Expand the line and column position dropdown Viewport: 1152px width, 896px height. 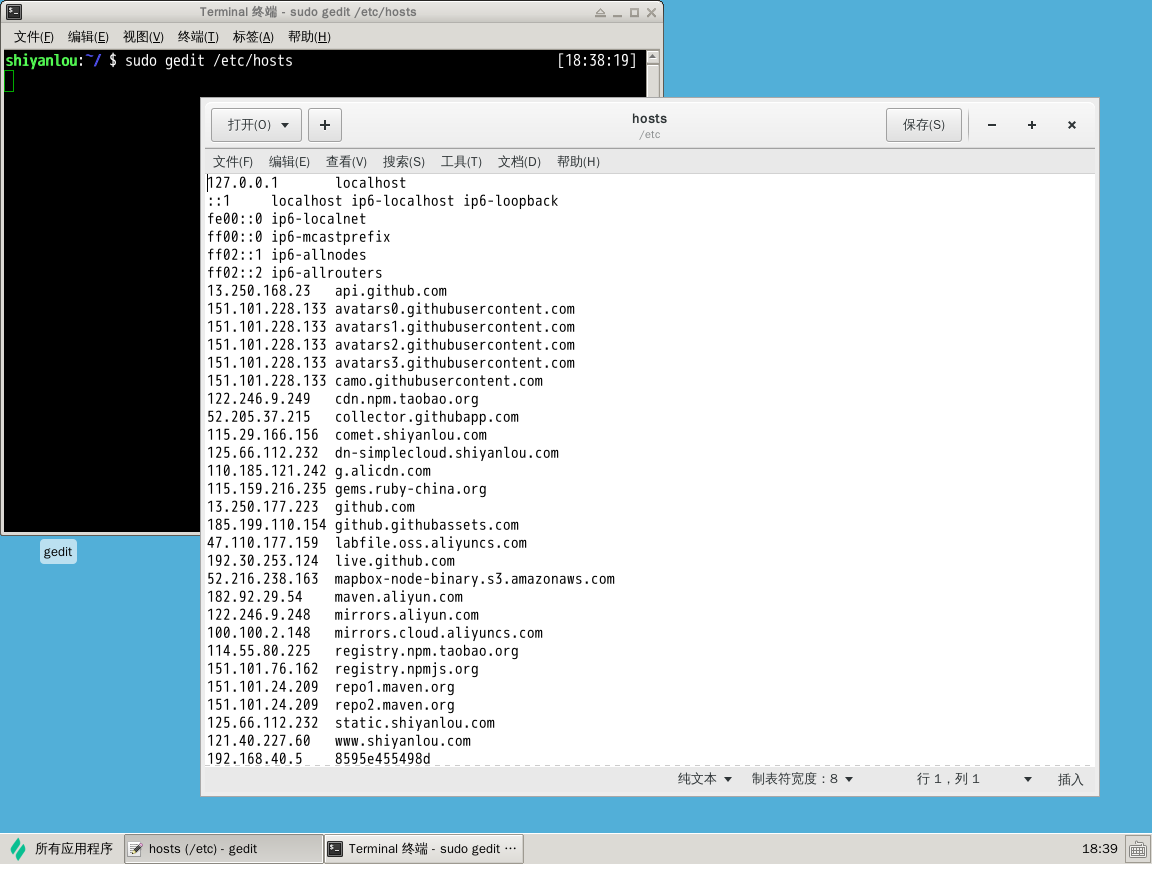1026,779
